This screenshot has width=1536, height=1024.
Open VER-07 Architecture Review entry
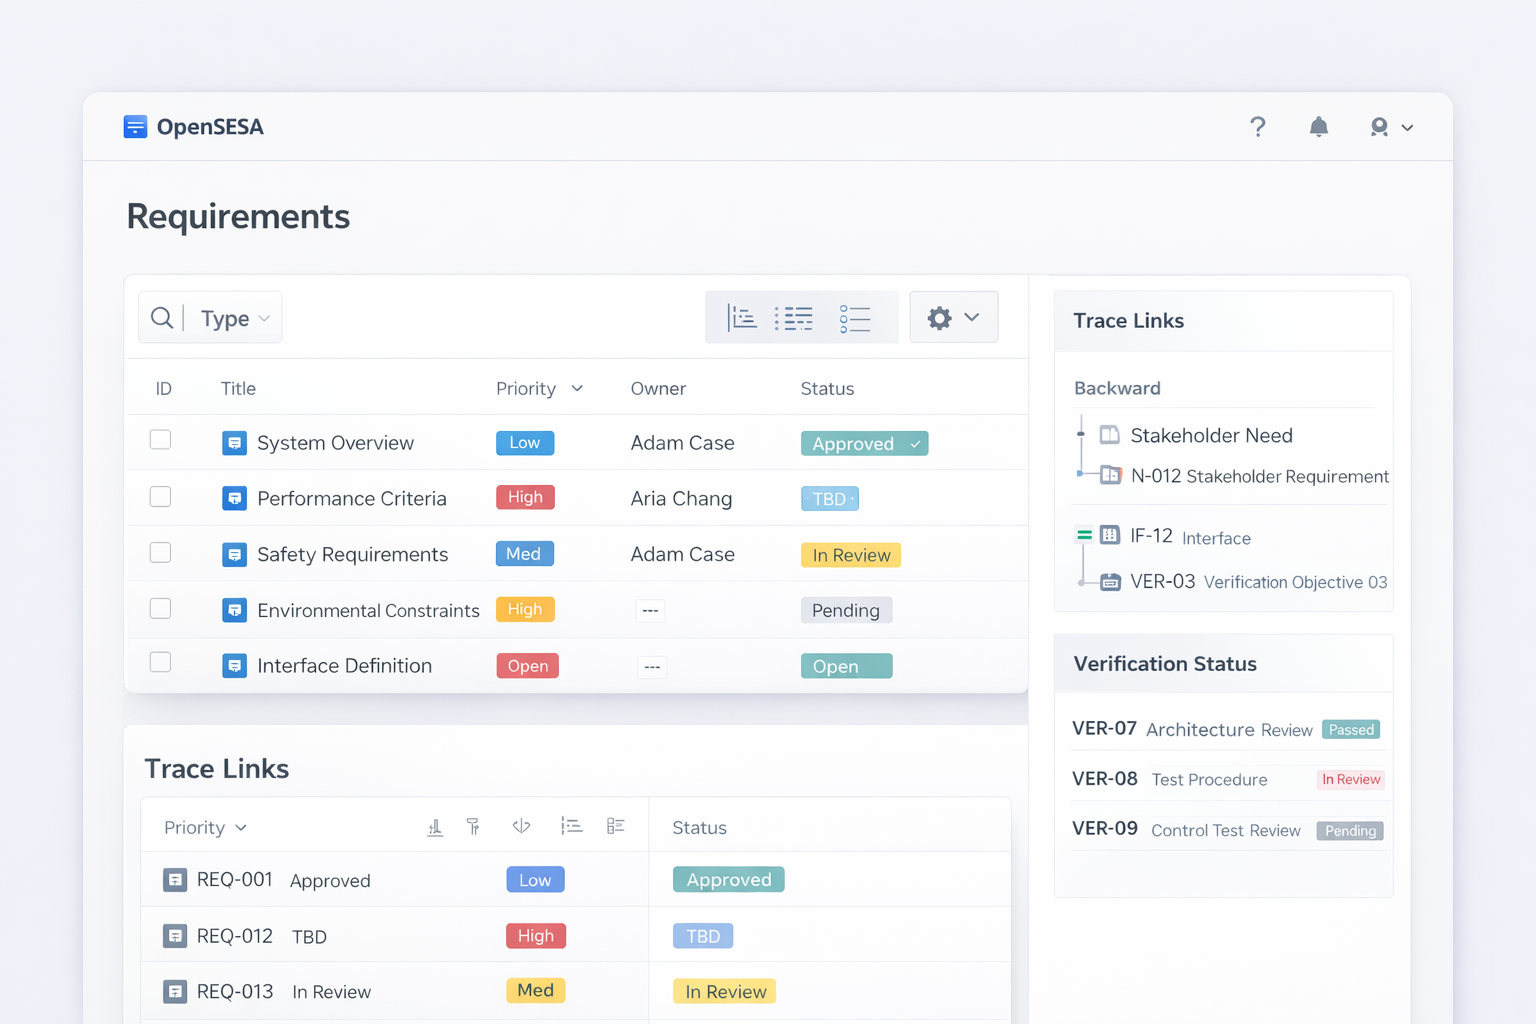(x=1226, y=729)
